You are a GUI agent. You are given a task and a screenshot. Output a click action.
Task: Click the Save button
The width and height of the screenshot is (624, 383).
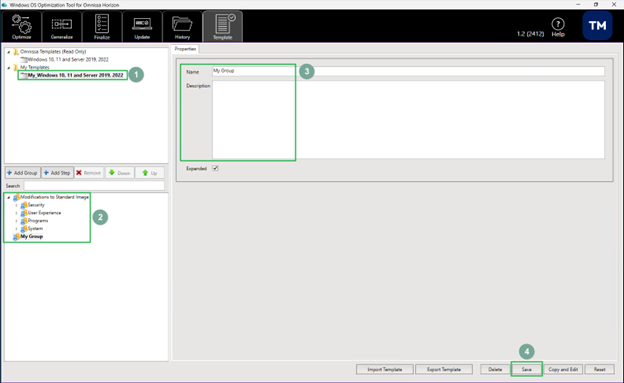click(x=526, y=369)
